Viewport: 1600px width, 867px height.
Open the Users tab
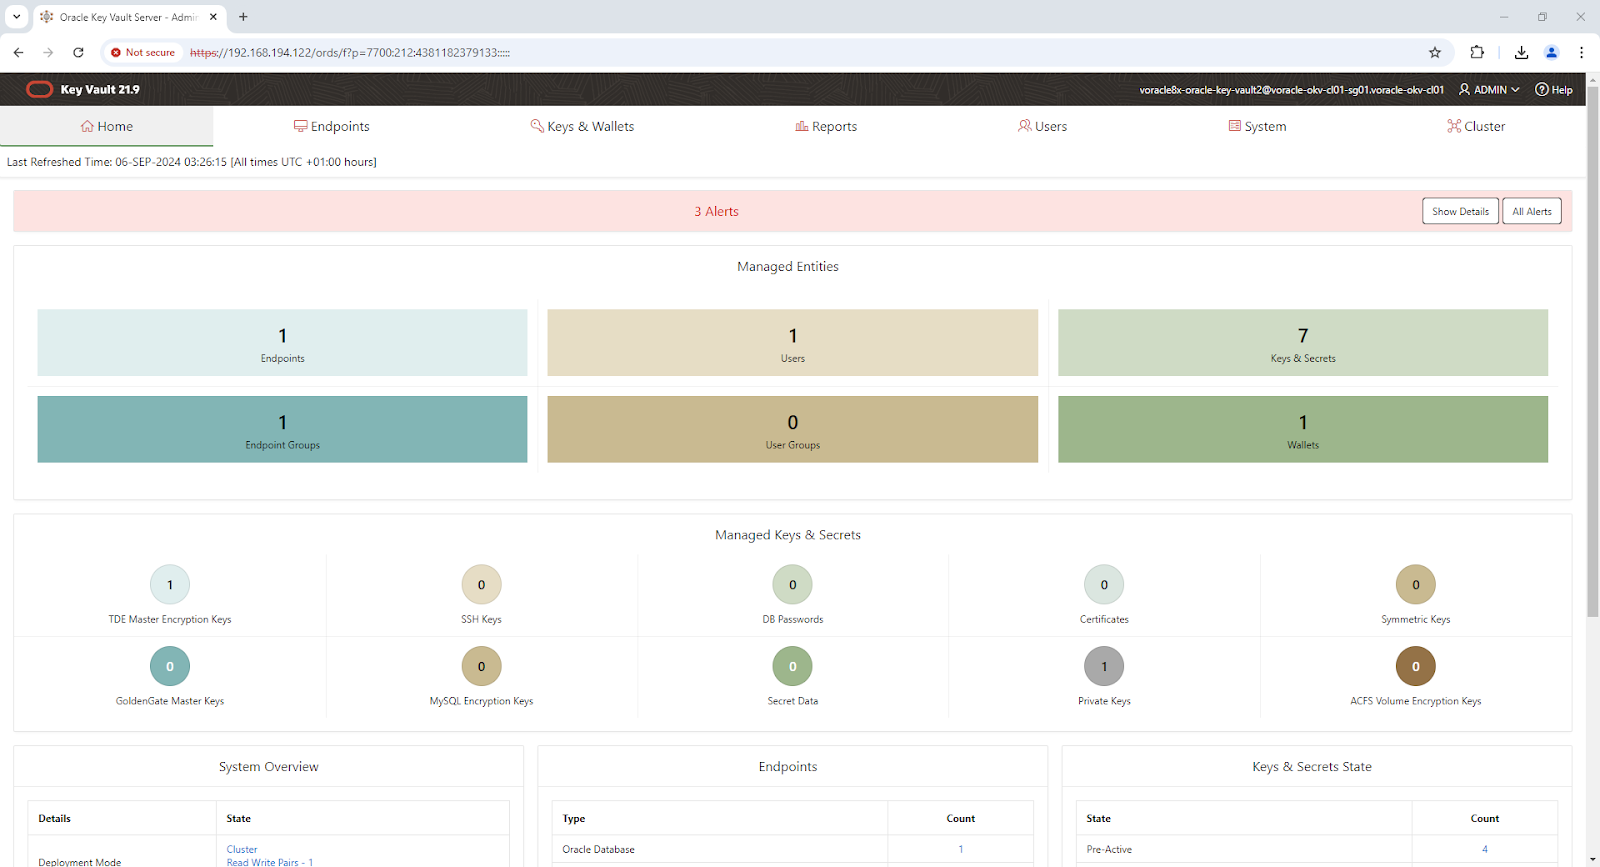(1042, 126)
